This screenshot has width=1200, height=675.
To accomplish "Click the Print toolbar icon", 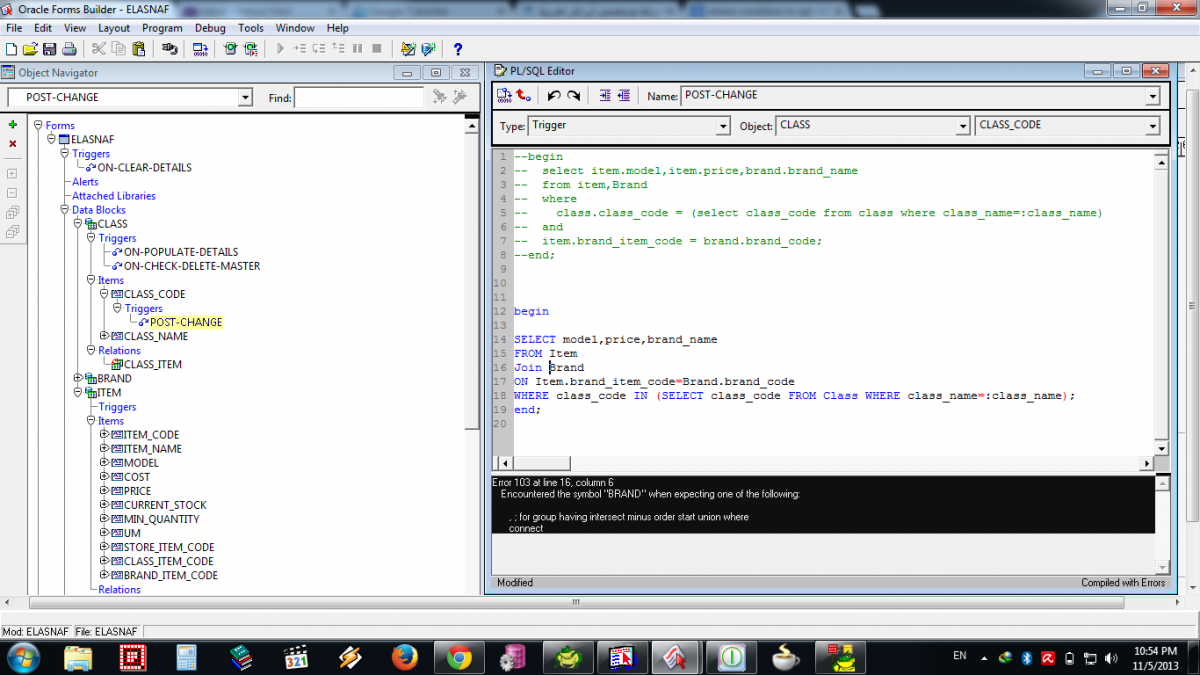I will 69,48.
